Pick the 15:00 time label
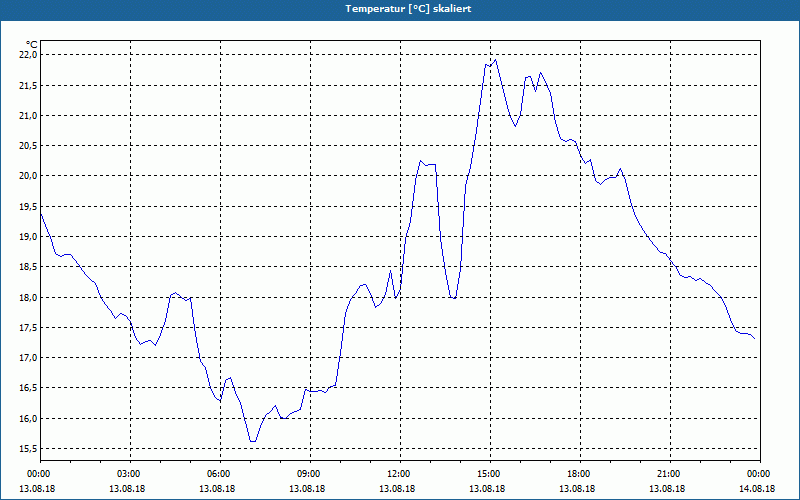Viewport: 800px width, 500px height. tap(488, 474)
